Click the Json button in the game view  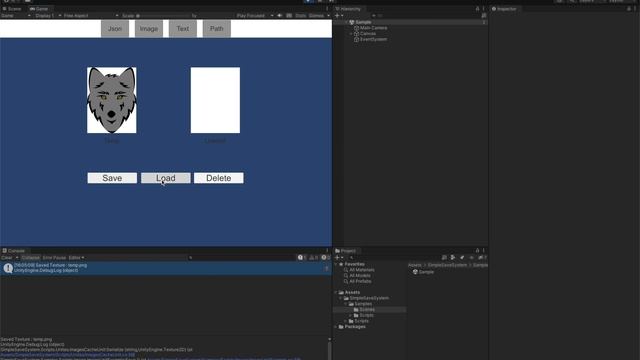click(x=115, y=29)
